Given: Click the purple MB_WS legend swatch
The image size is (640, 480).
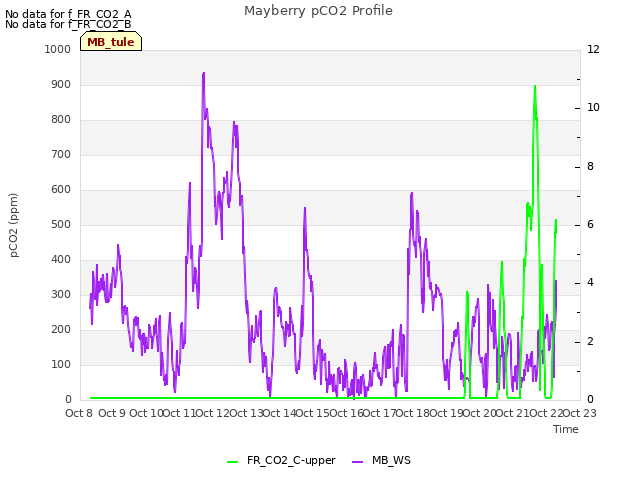Looking at the screenshot, I should (x=357, y=462).
